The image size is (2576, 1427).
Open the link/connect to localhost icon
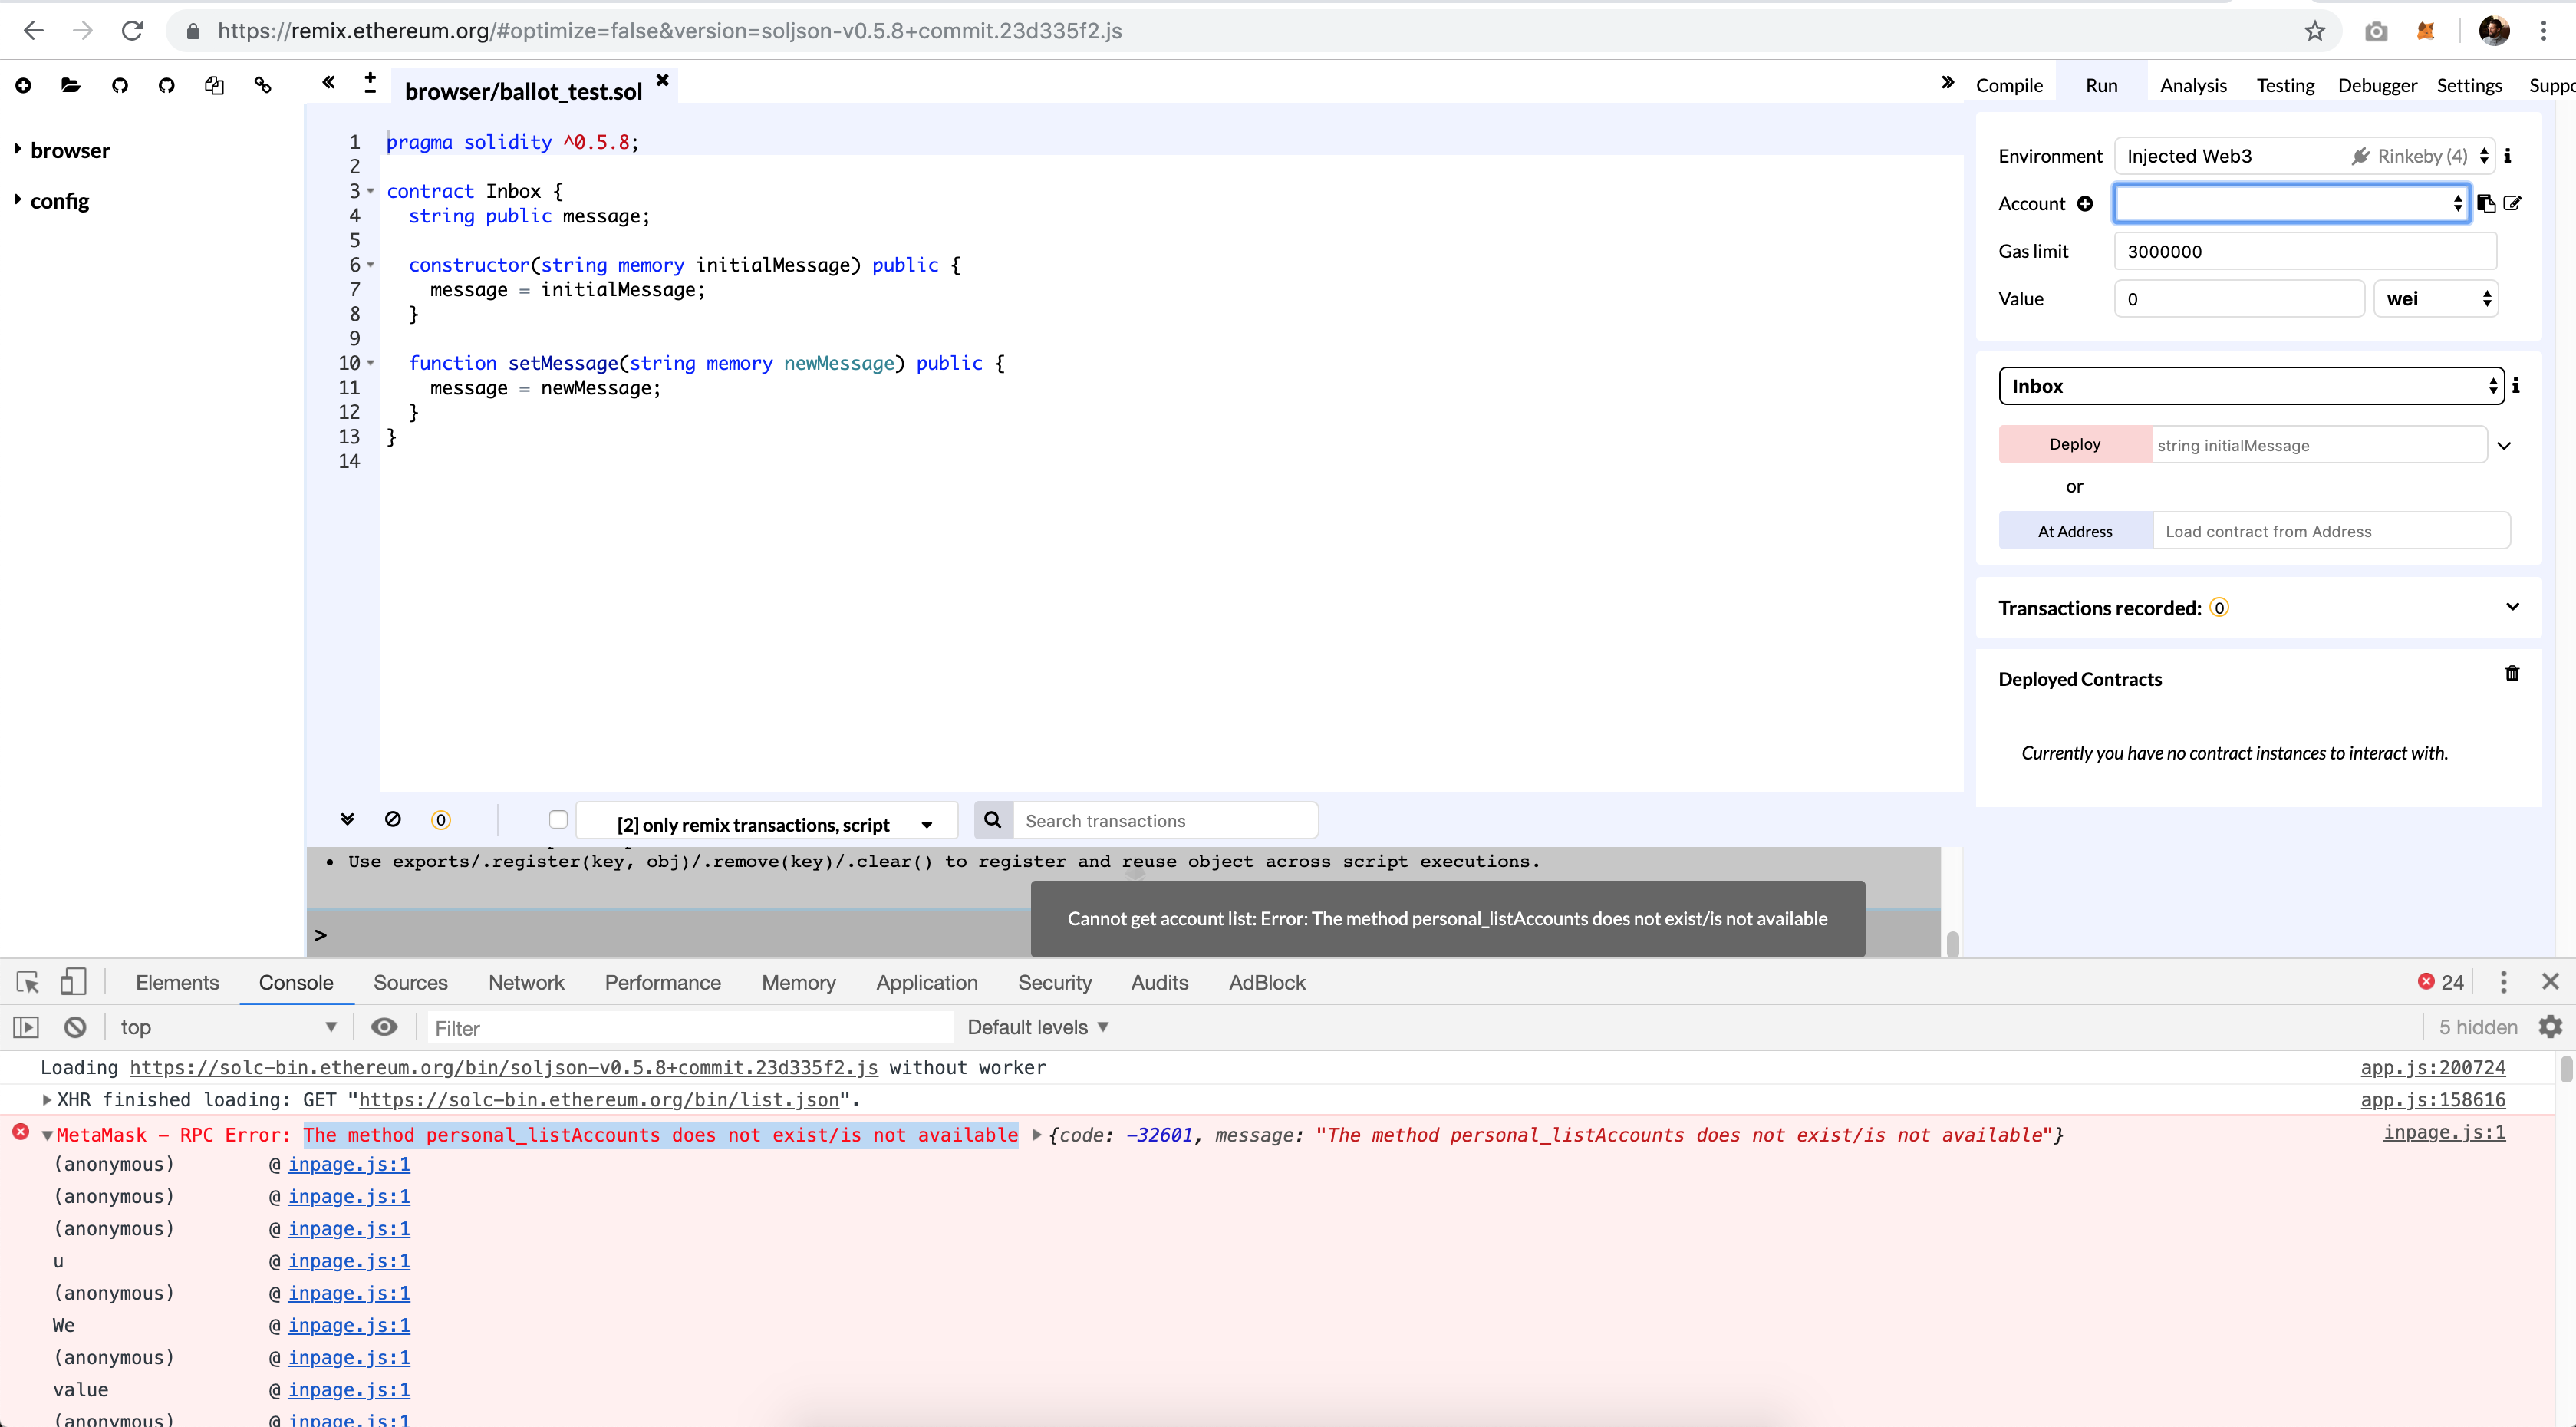click(262, 85)
